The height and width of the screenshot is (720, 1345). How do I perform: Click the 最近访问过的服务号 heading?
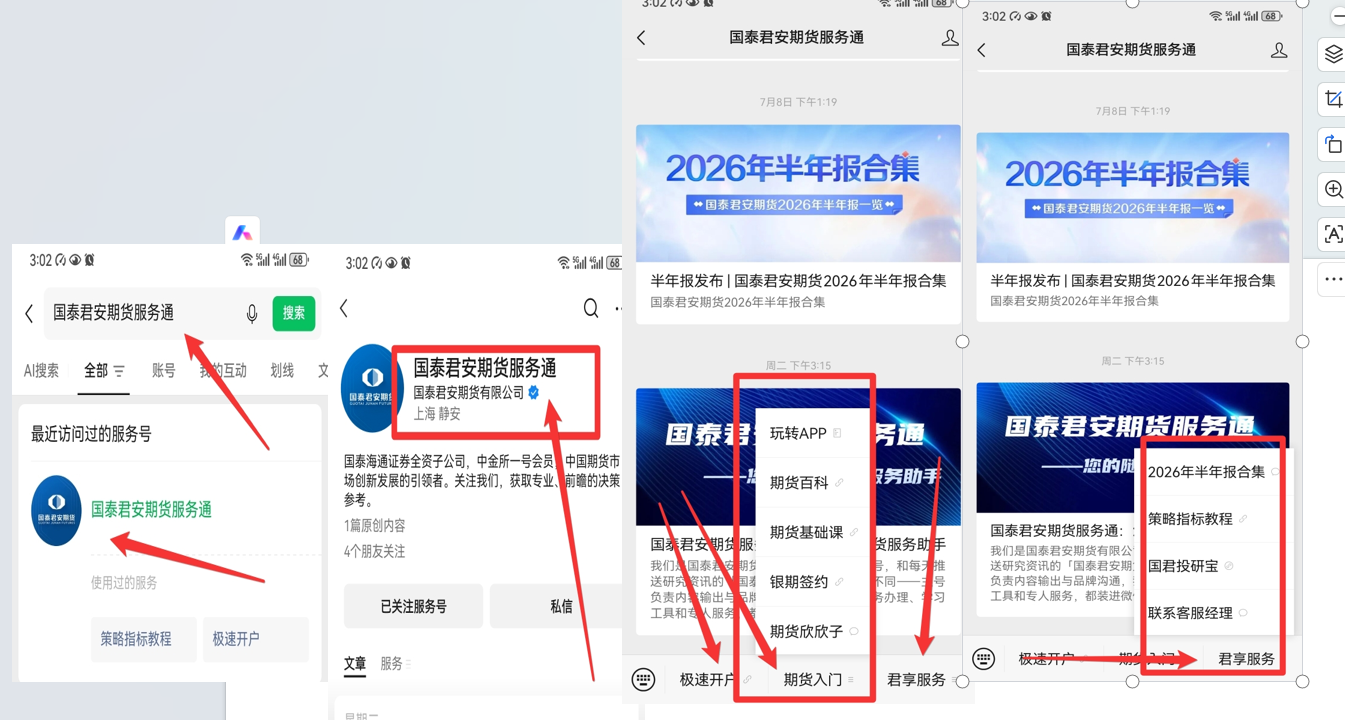[x=91, y=434]
